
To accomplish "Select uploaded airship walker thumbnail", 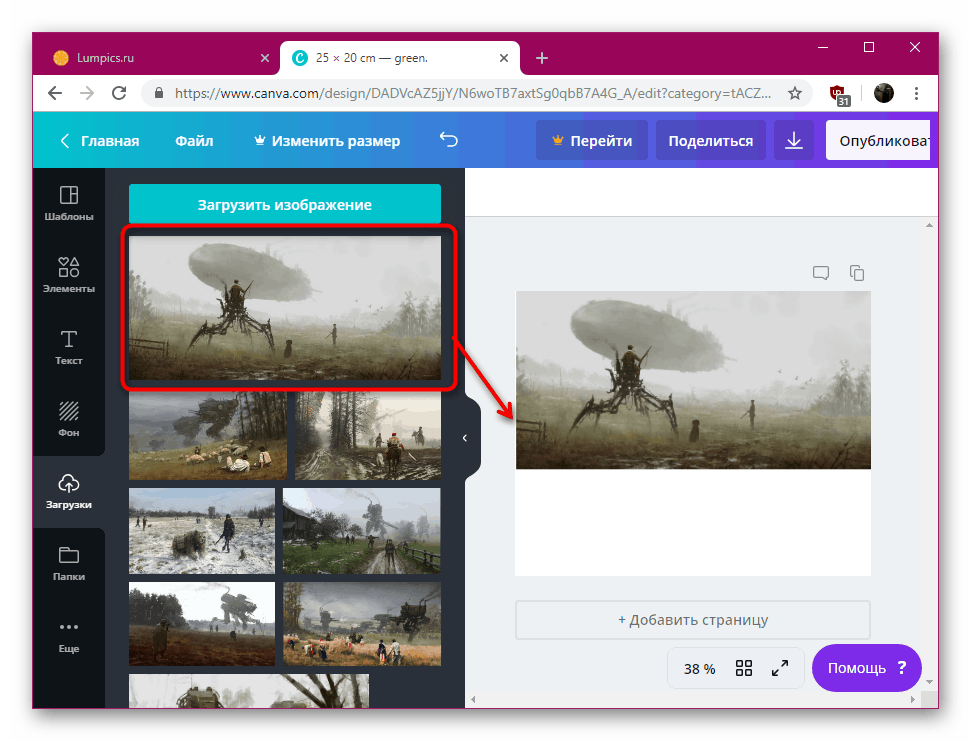I will 285,308.
